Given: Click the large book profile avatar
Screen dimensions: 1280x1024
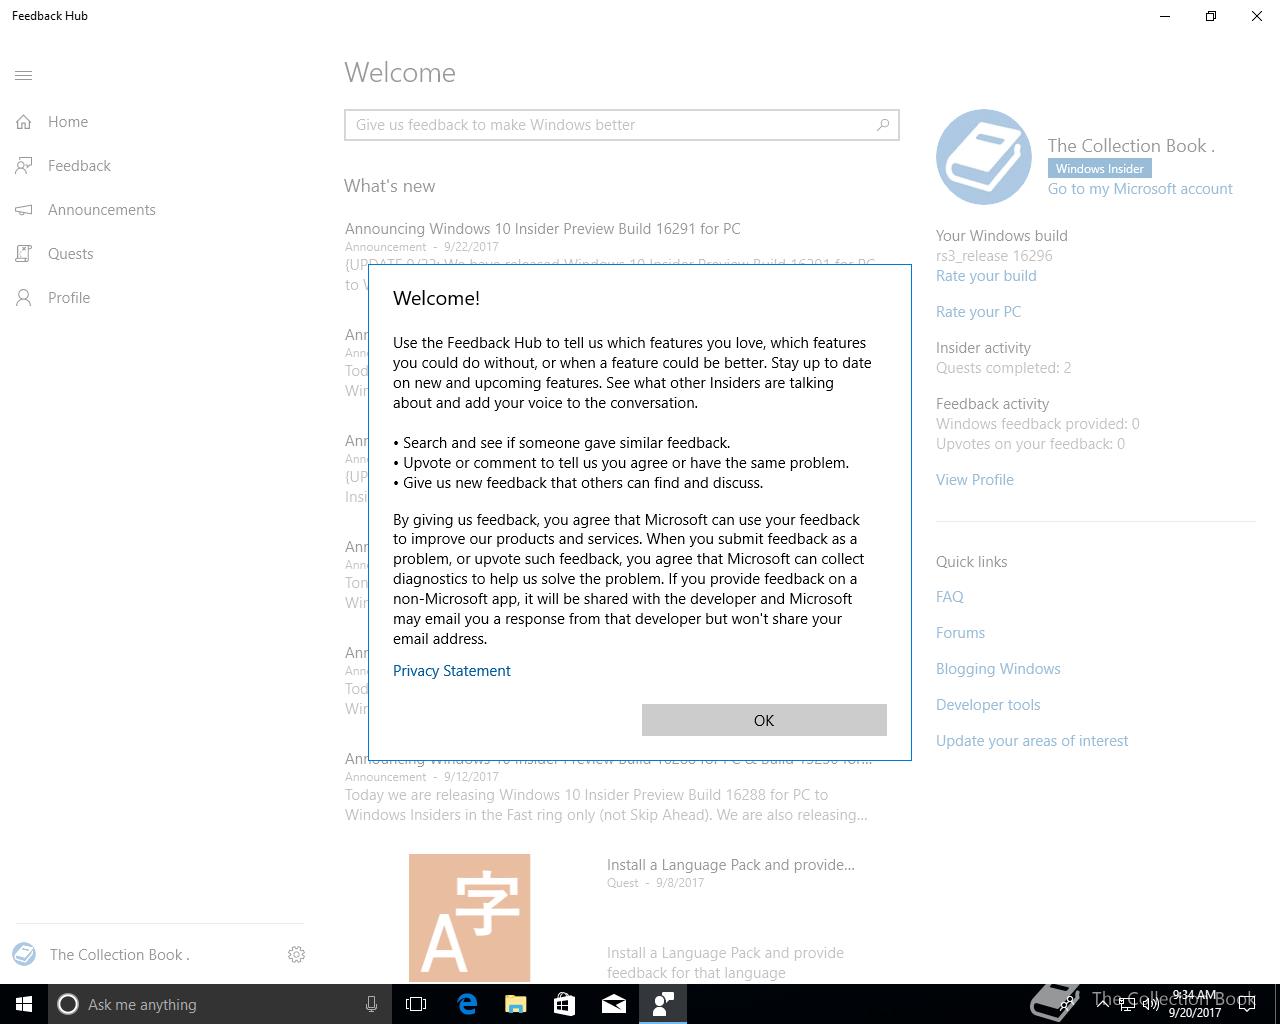Looking at the screenshot, I should point(984,157).
